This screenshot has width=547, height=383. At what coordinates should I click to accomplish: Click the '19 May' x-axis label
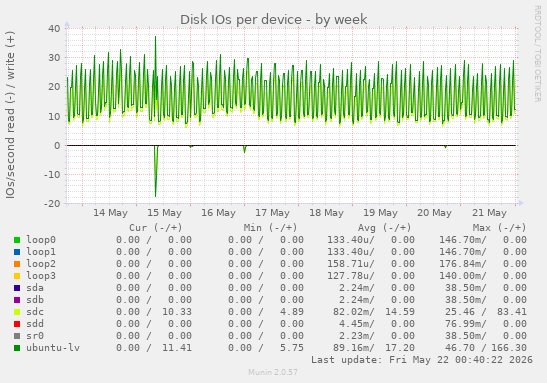point(381,213)
